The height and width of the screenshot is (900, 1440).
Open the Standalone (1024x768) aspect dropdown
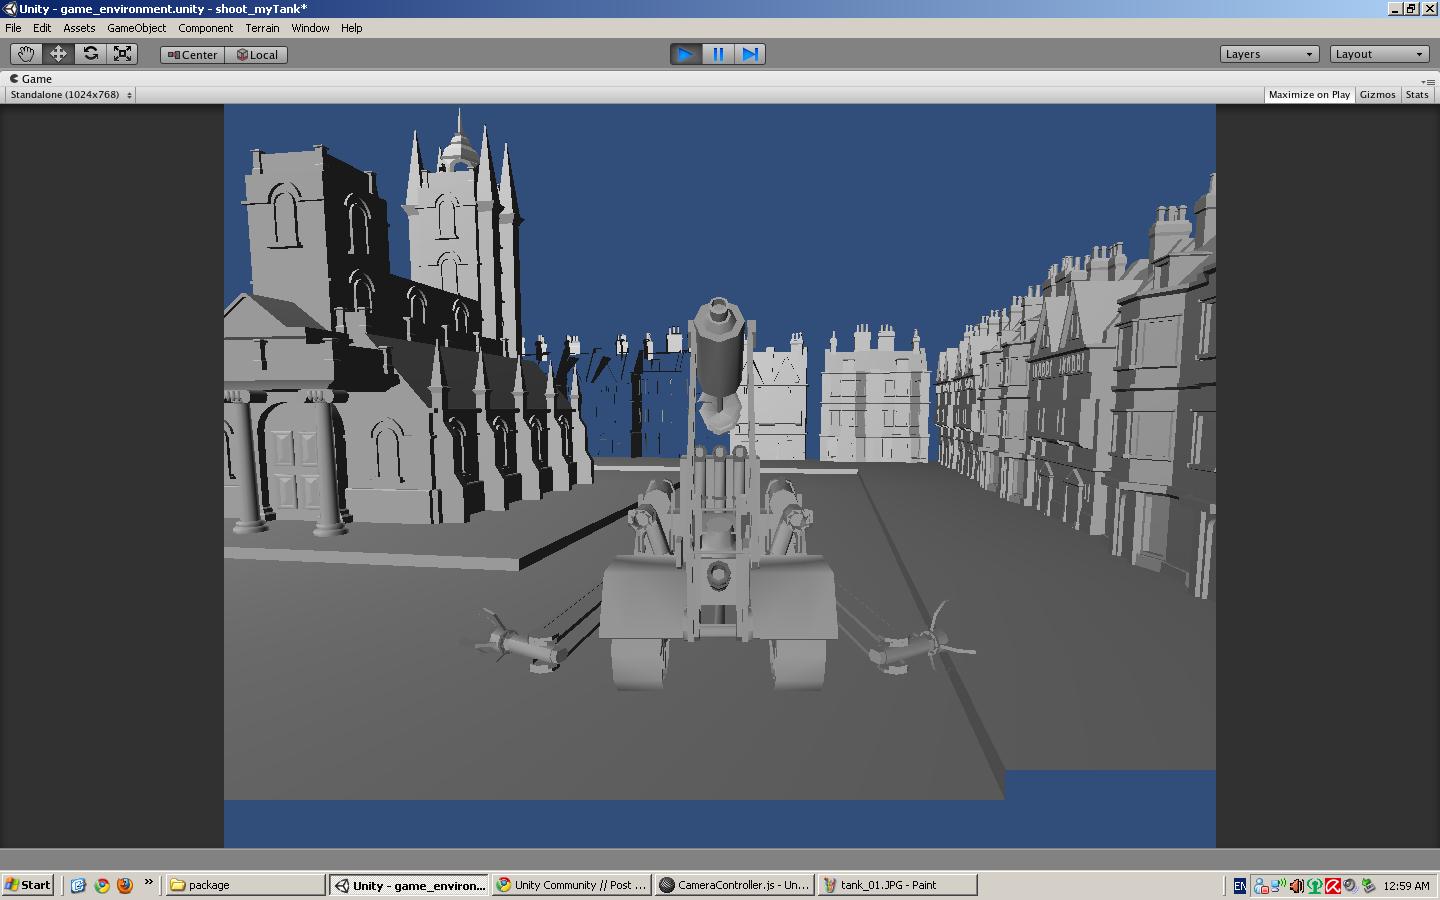[x=68, y=94]
